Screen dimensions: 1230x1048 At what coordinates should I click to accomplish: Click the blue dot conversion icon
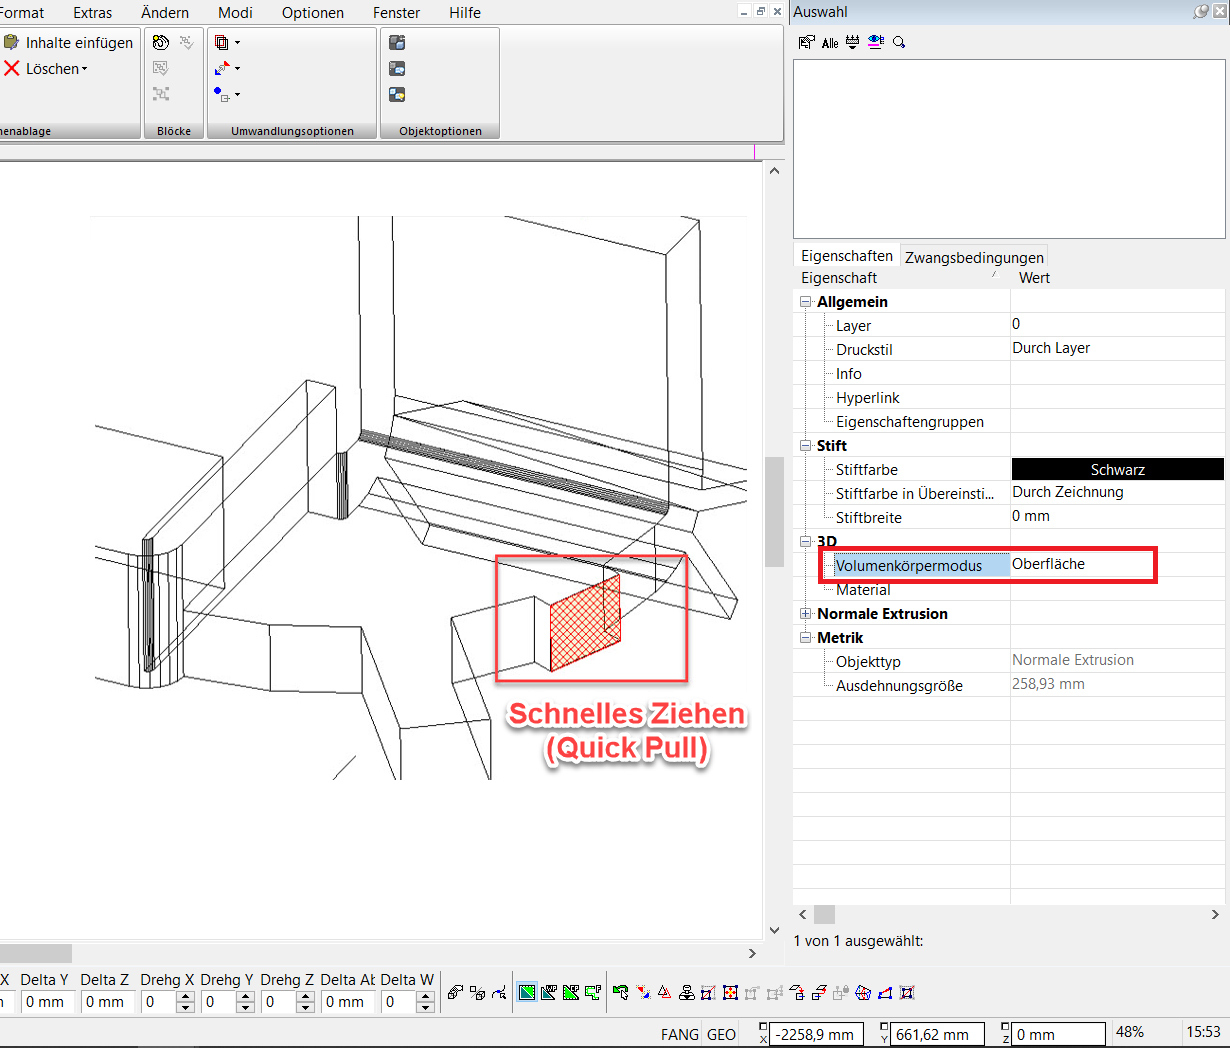pos(222,94)
